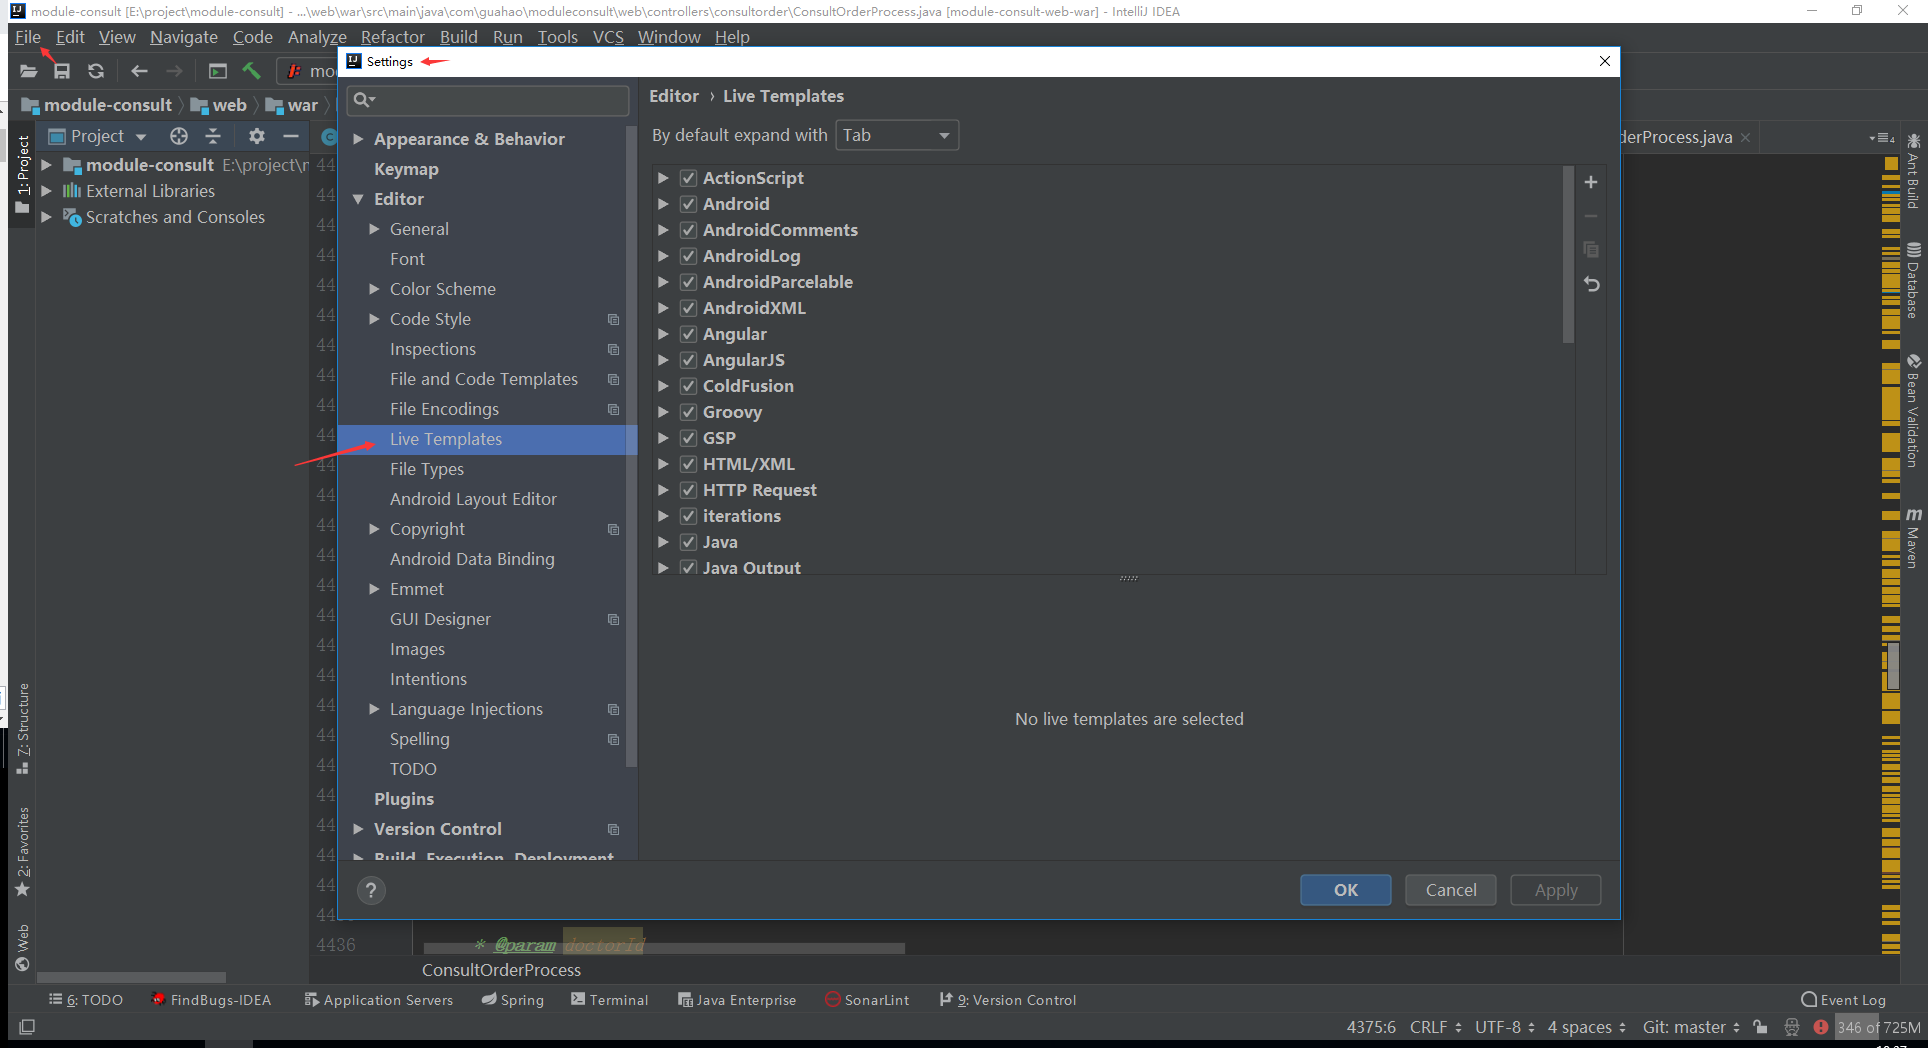Open the Database side tool window
The image size is (1928, 1048).
tap(1913, 280)
